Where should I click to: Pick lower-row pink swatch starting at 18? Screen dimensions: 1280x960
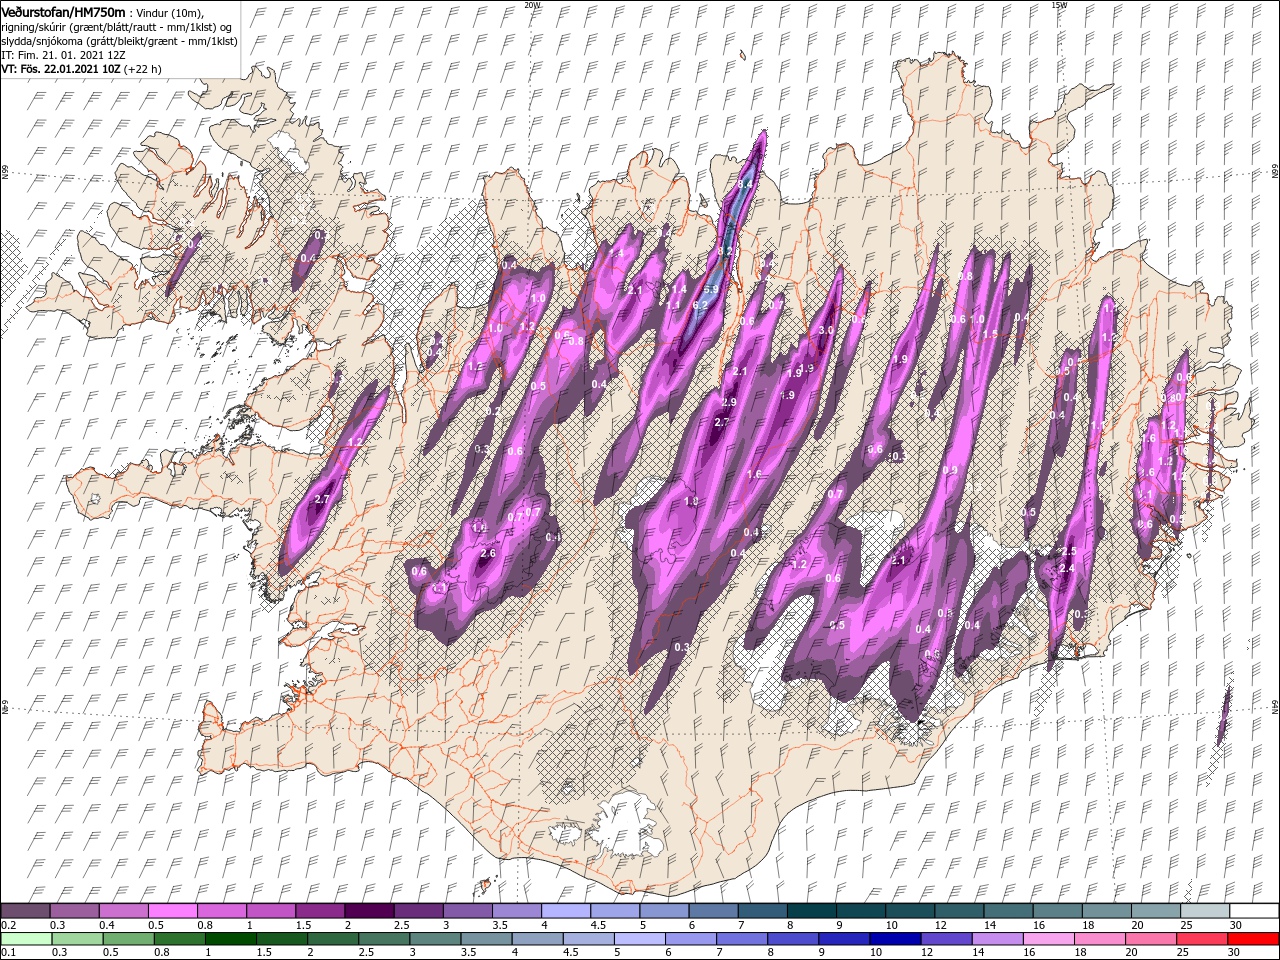(1100, 939)
